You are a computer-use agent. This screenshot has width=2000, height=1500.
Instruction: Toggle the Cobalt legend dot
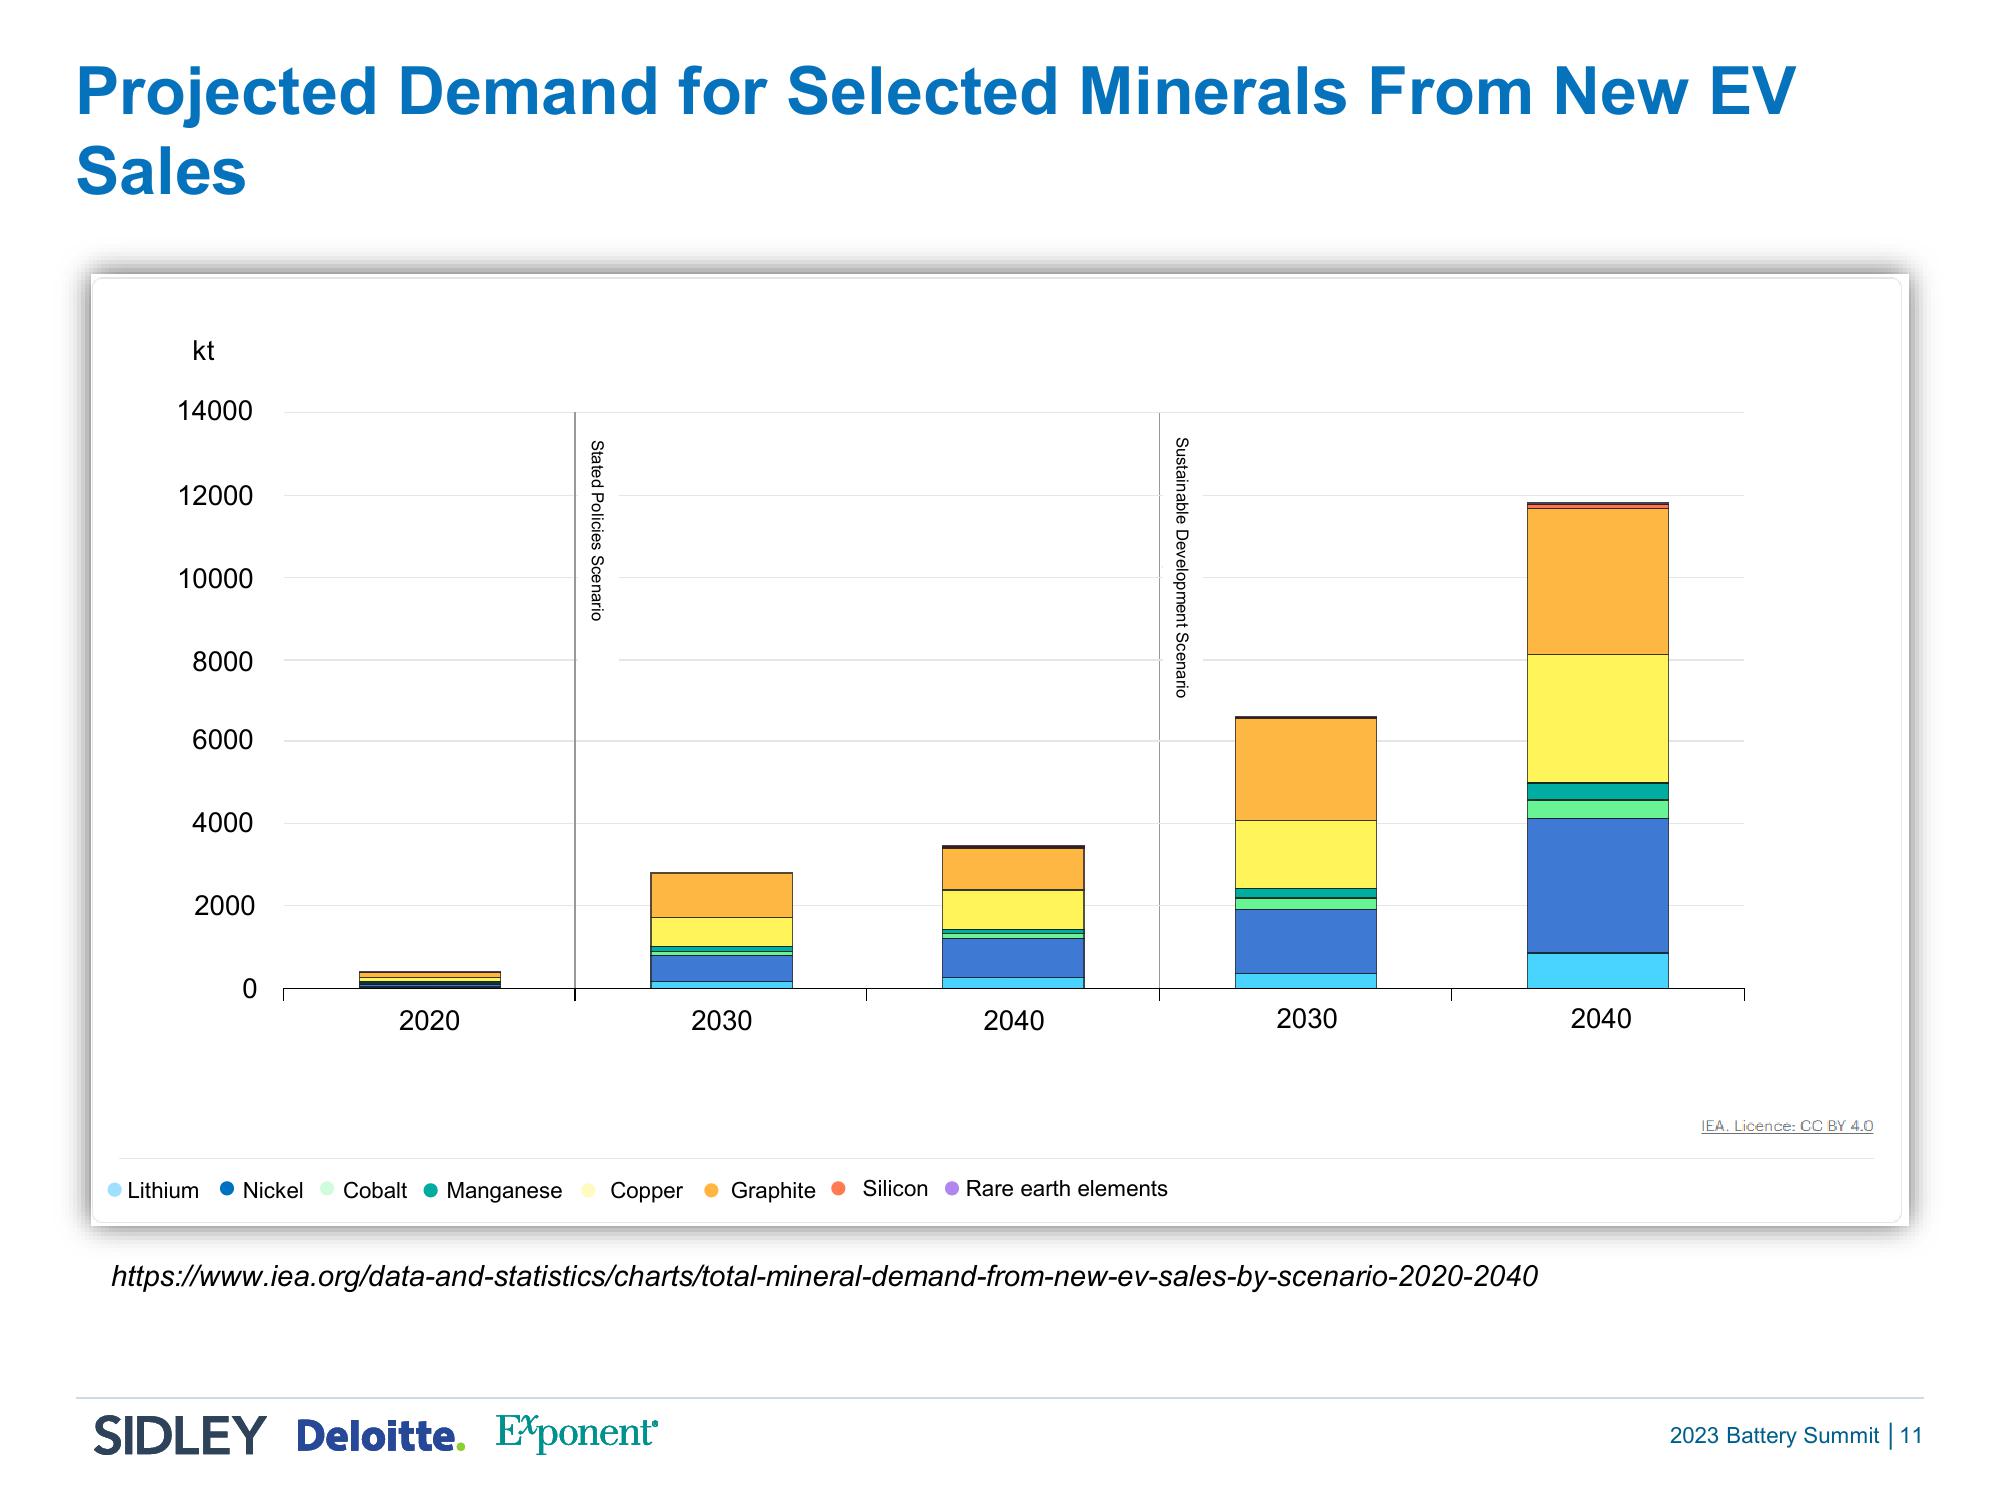click(x=327, y=1189)
